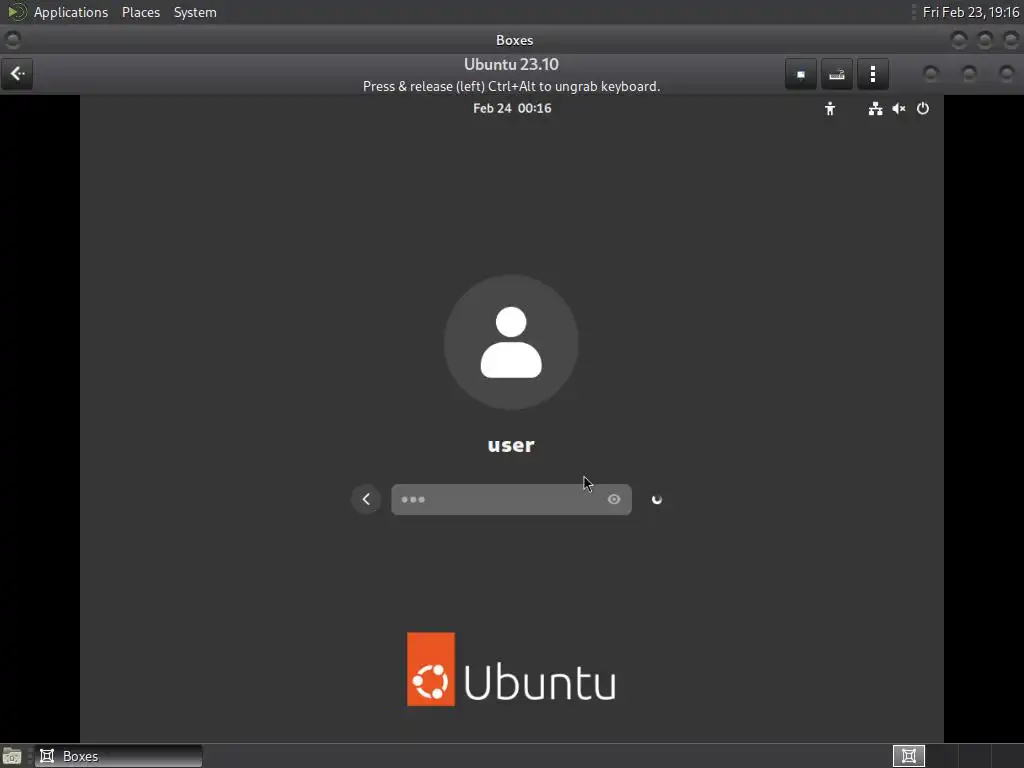
Task: Click the Ubuntu 23.10 title text
Action: (x=511, y=65)
